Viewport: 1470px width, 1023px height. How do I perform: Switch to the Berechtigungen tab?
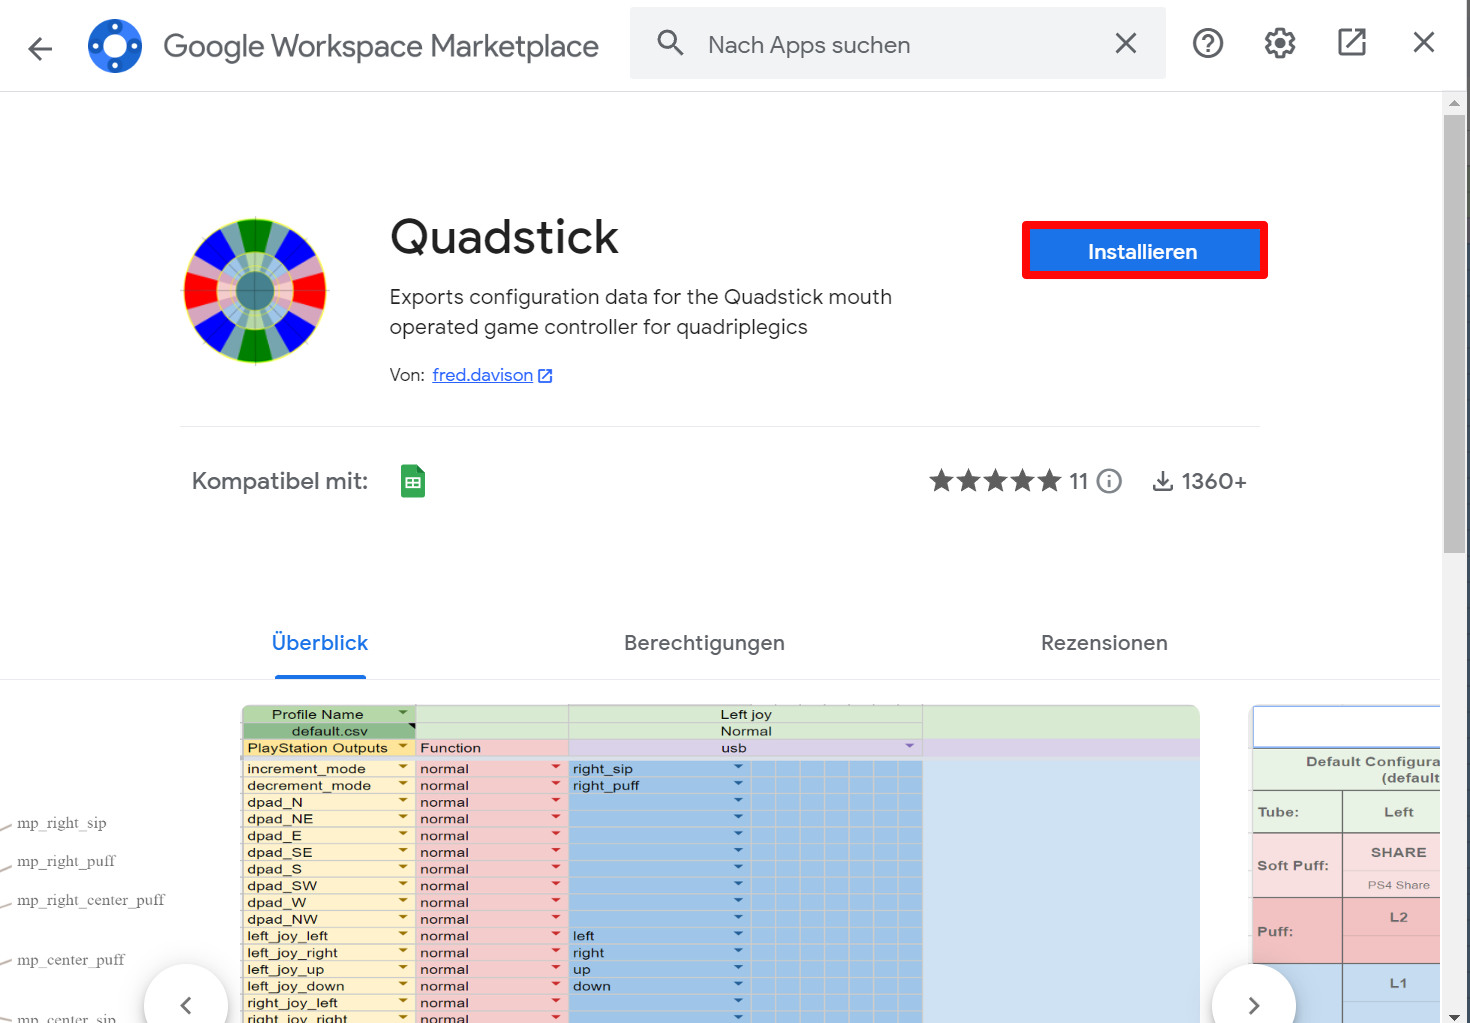704,643
